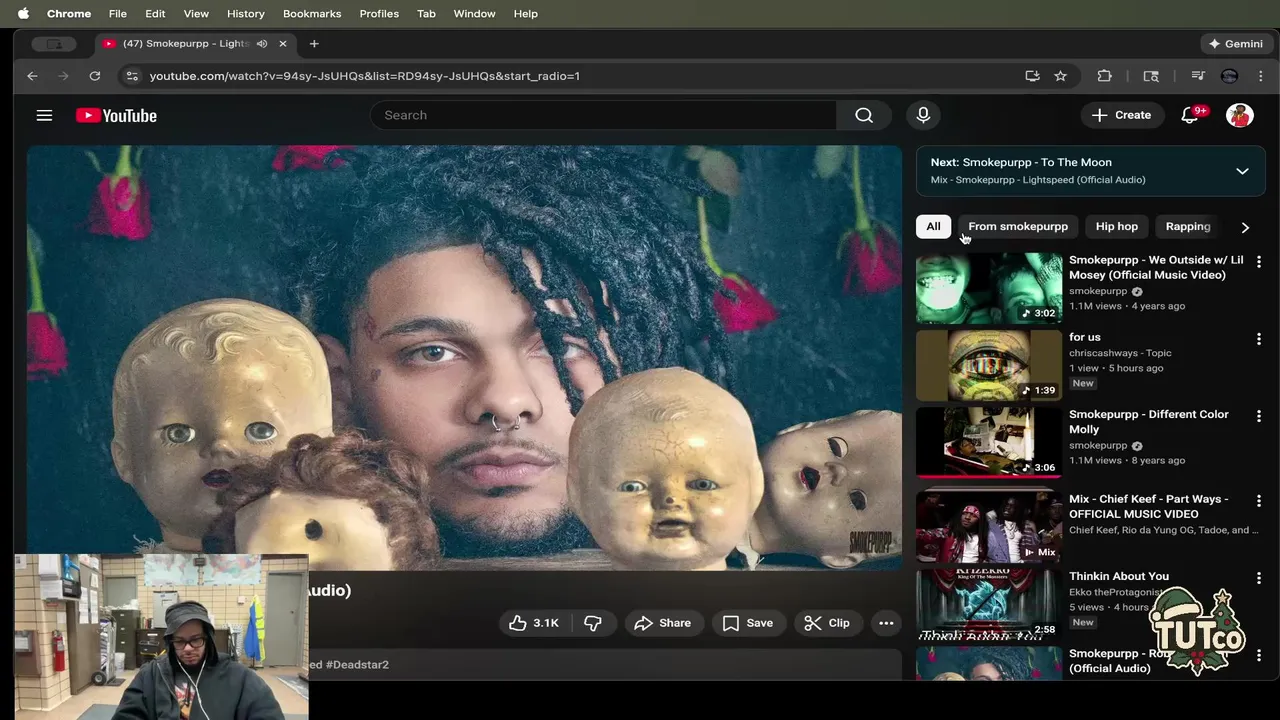1280x720 pixels.
Task: Open the YouTube account avatar menu
Action: [1240, 115]
